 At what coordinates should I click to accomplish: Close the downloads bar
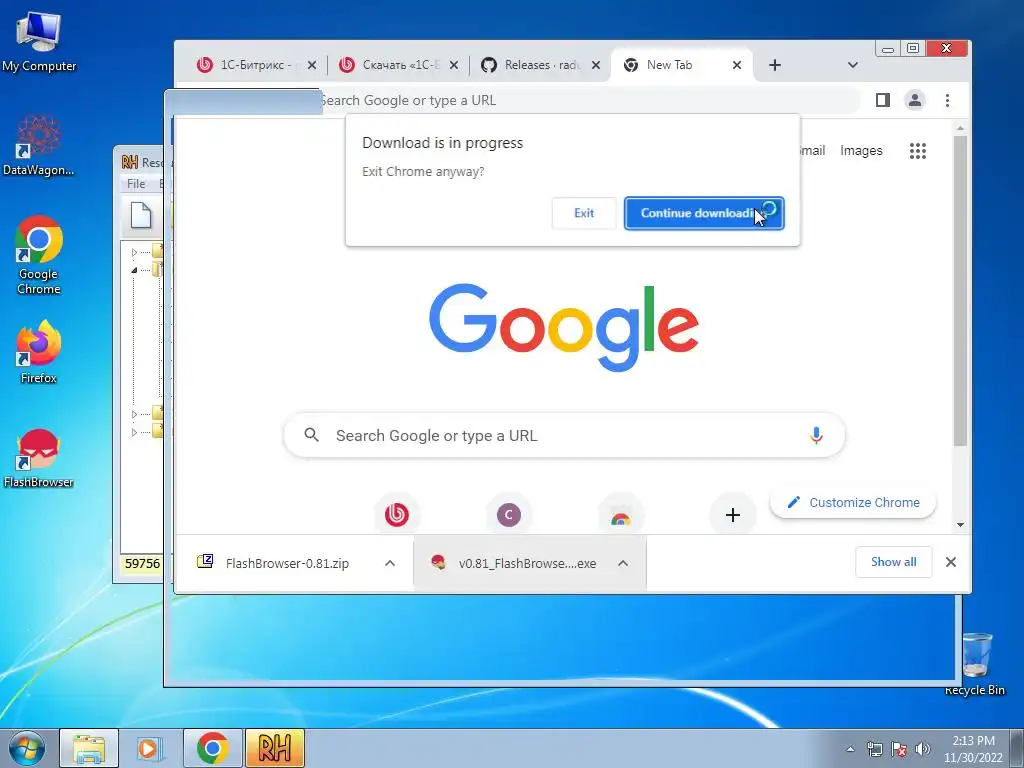coord(951,562)
